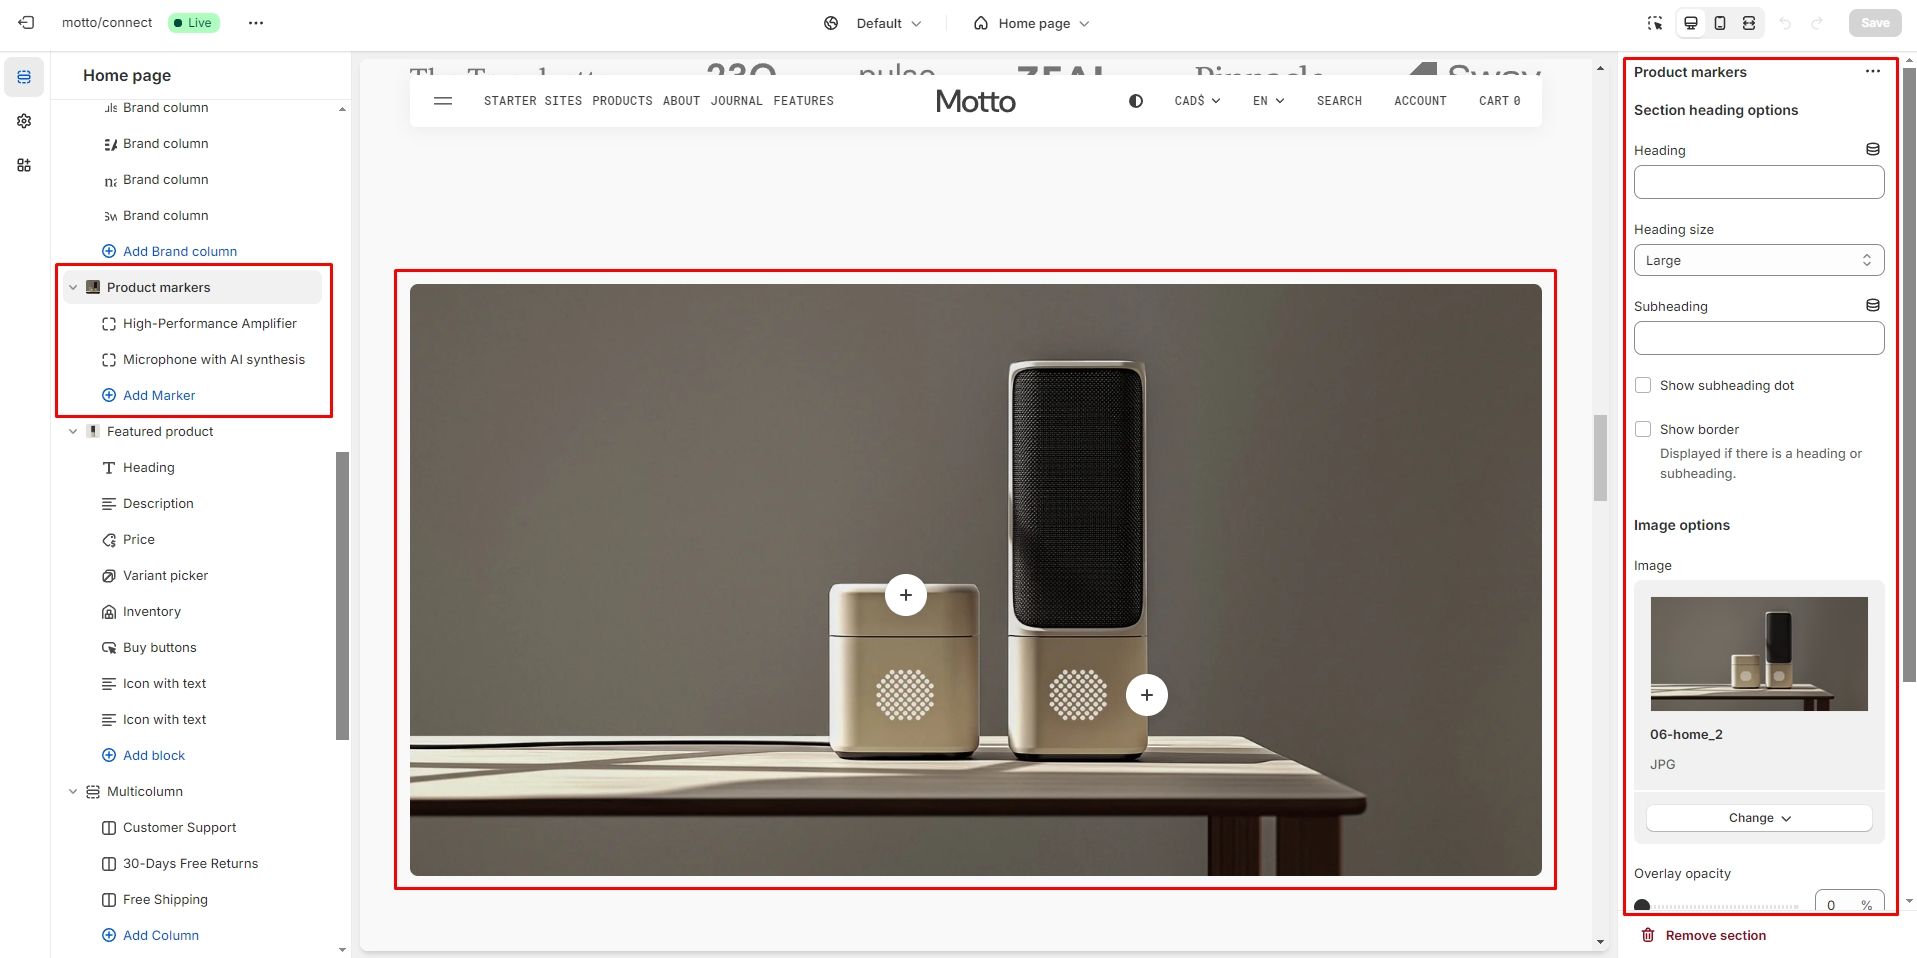Screen dimensions: 1917x958
Task: Select High-Performance Amplifier marker block
Action: coord(209,324)
